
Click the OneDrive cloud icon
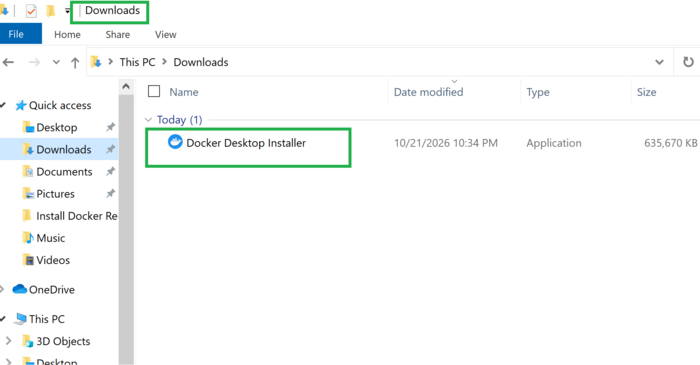[x=20, y=289]
